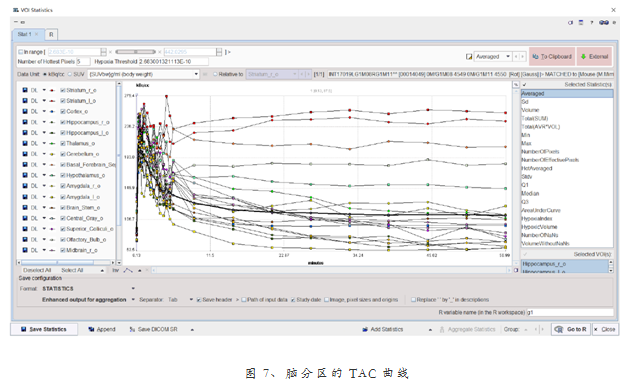
Task: Click the range slider next to In range
Action: click(135, 52)
